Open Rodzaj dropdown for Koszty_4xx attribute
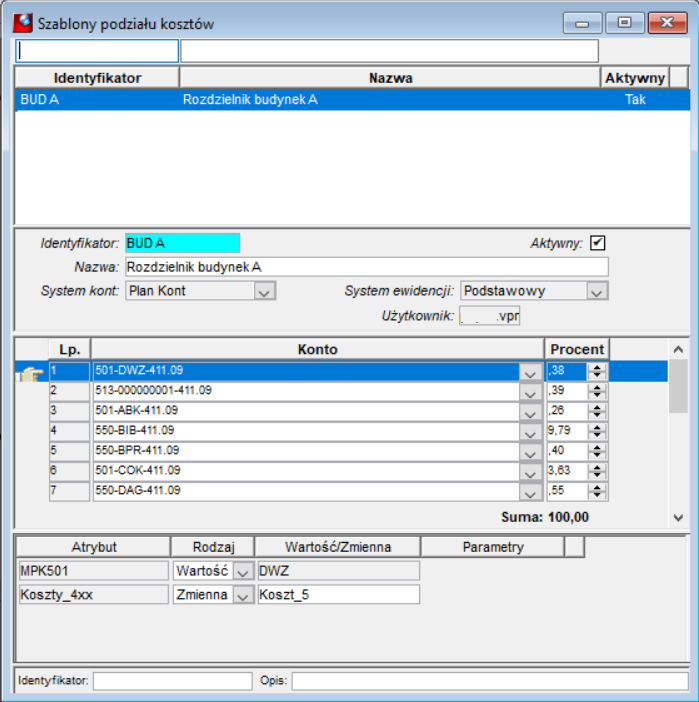This screenshot has height=702, width=699. 243,595
